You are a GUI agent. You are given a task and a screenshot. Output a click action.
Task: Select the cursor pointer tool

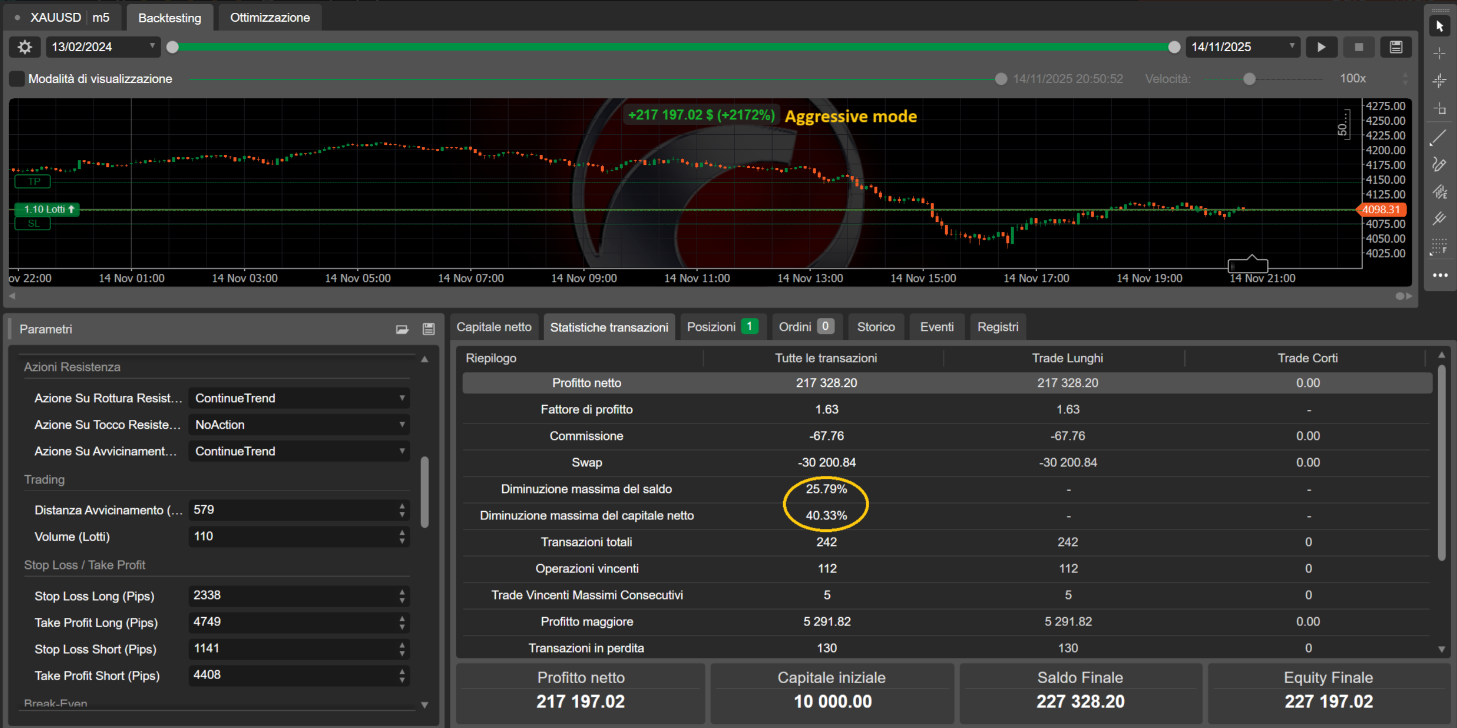point(1440,25)
